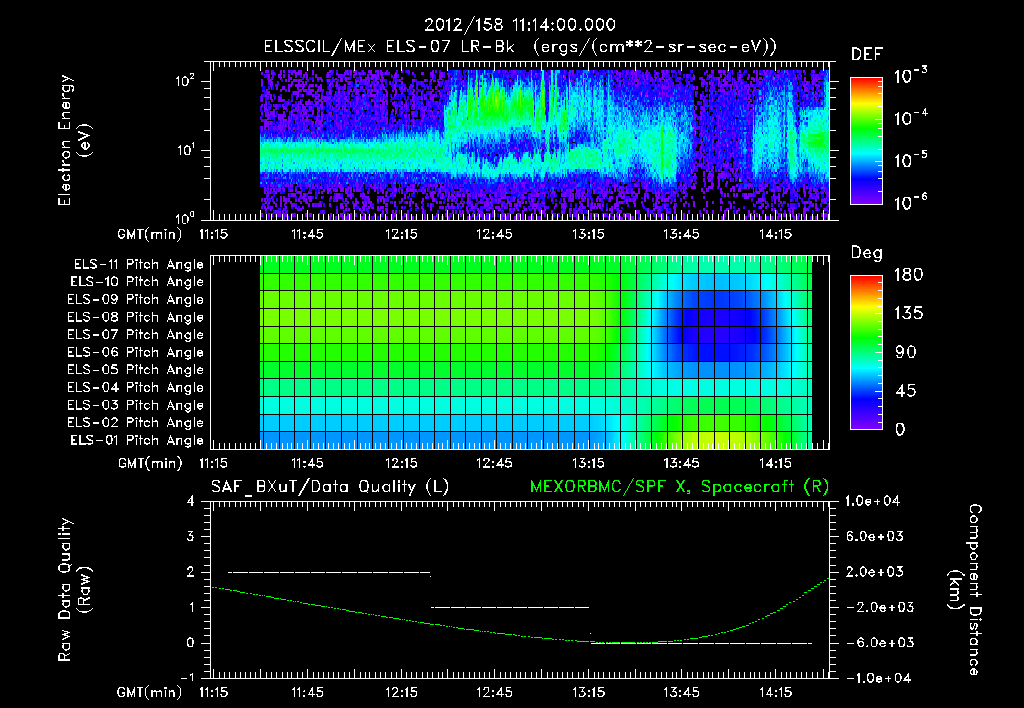Click the data quality line at level 0
Screen dimensions: 1024x708
[x=701, y=643]
